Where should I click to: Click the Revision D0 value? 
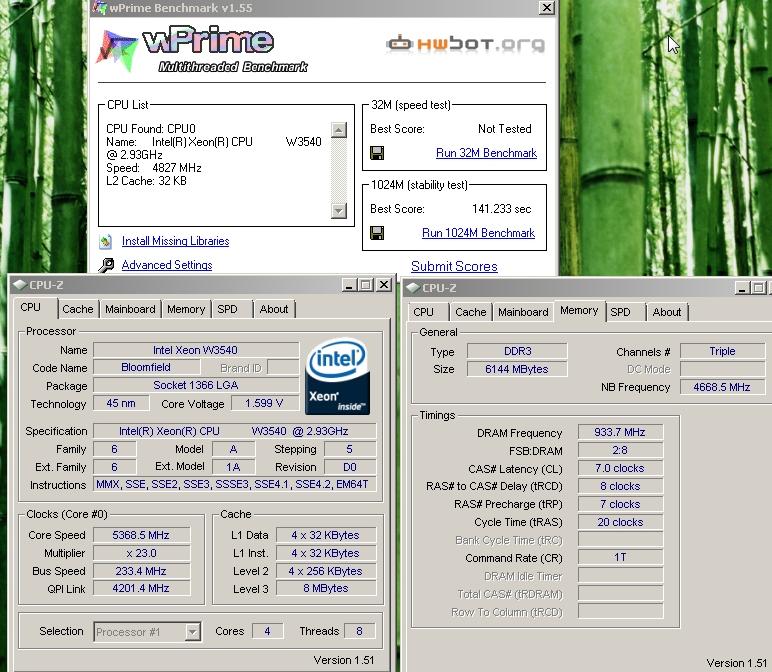point(350,467)
